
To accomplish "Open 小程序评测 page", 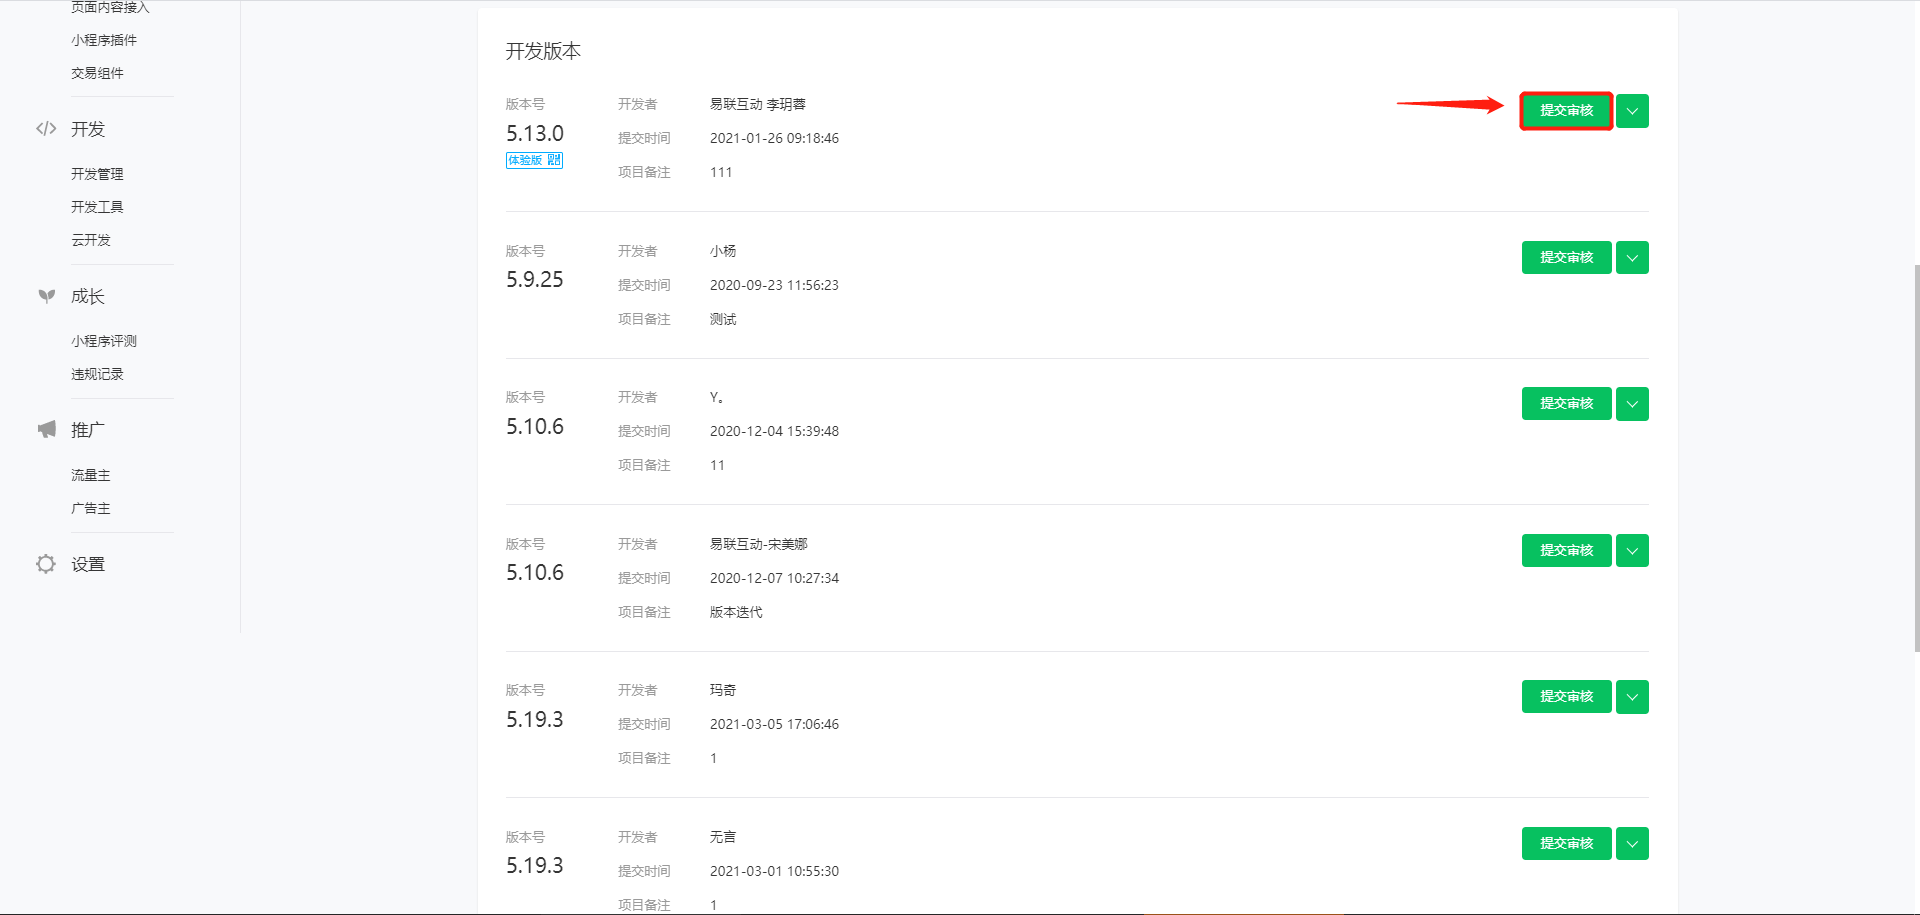I will point(103,340).
